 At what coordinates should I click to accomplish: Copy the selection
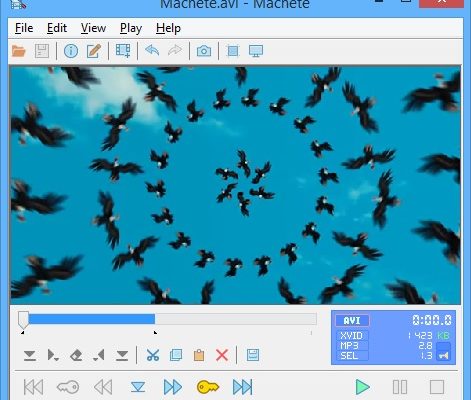point(176,355)
